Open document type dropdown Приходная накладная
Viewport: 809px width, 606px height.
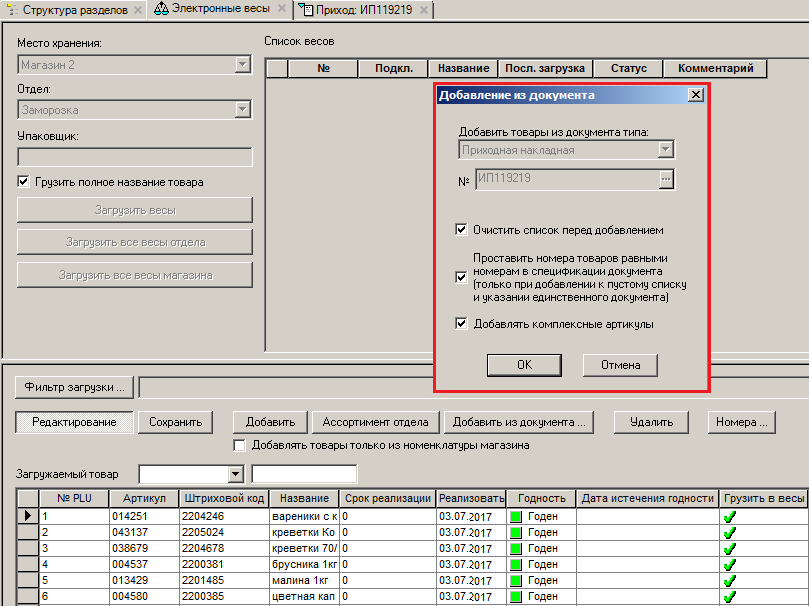[666, 150]
